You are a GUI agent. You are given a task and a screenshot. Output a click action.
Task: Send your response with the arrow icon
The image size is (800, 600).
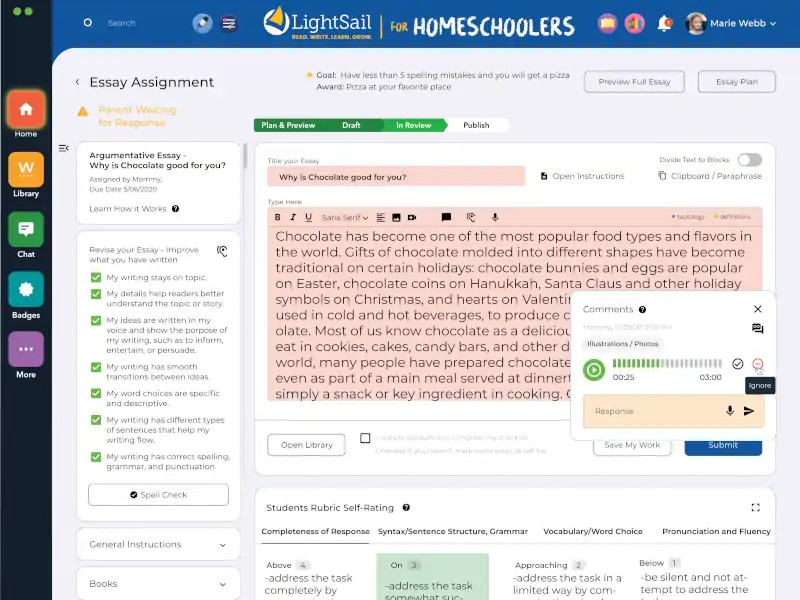(748, 411)
